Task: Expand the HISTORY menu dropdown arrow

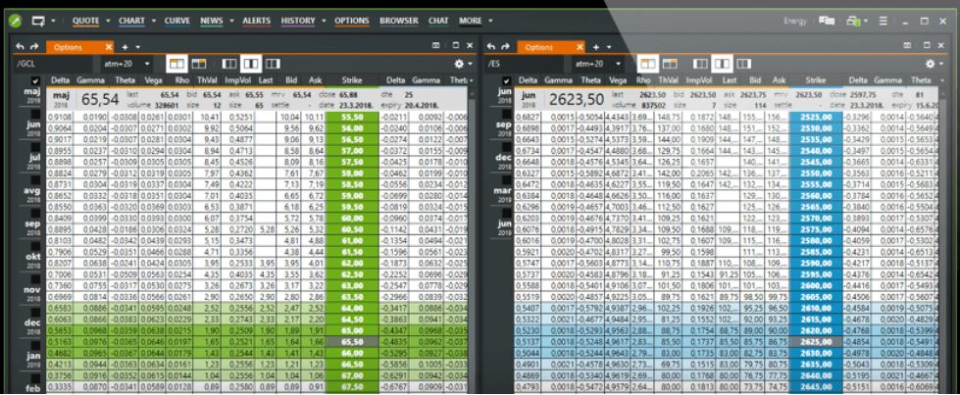Action: [324, 21]
